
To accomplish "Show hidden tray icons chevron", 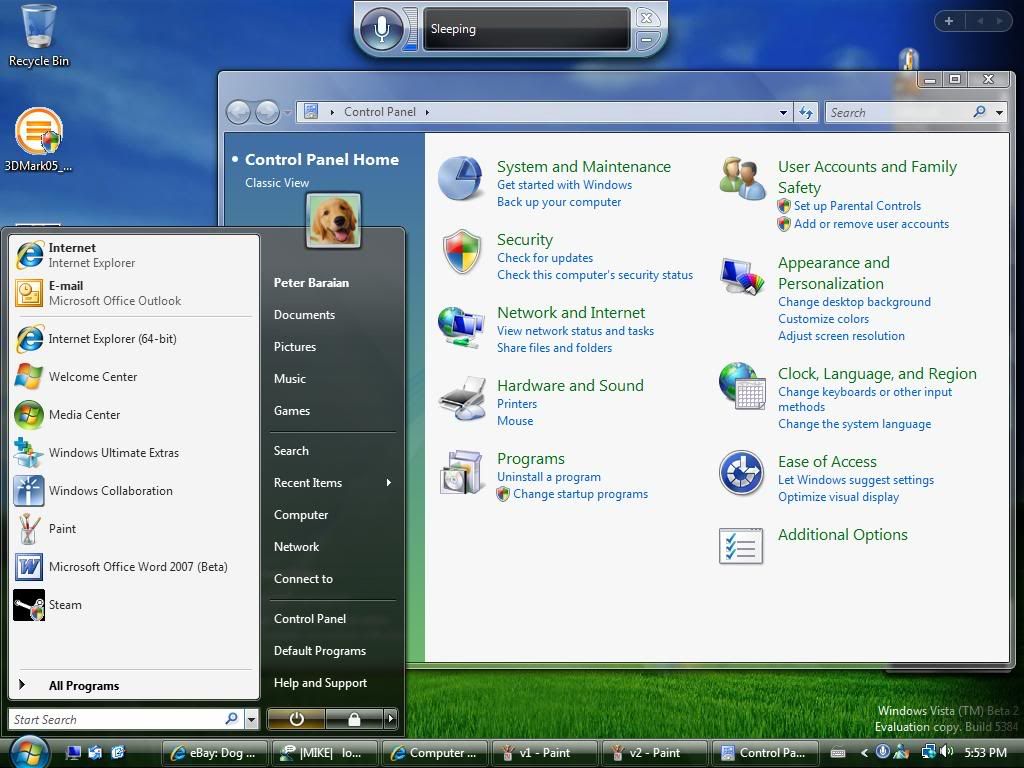I will pyautogui.click(x=865, y=753).
